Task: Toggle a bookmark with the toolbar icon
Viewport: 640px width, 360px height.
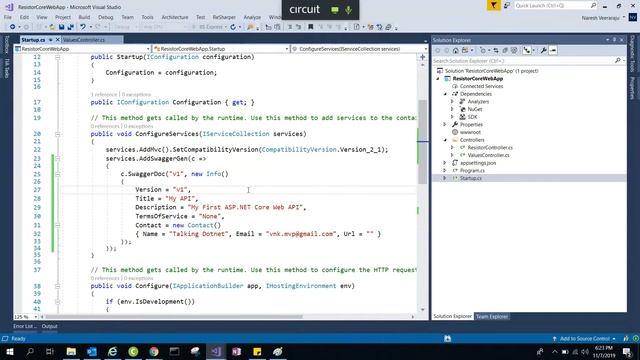Action: point(311,27)
